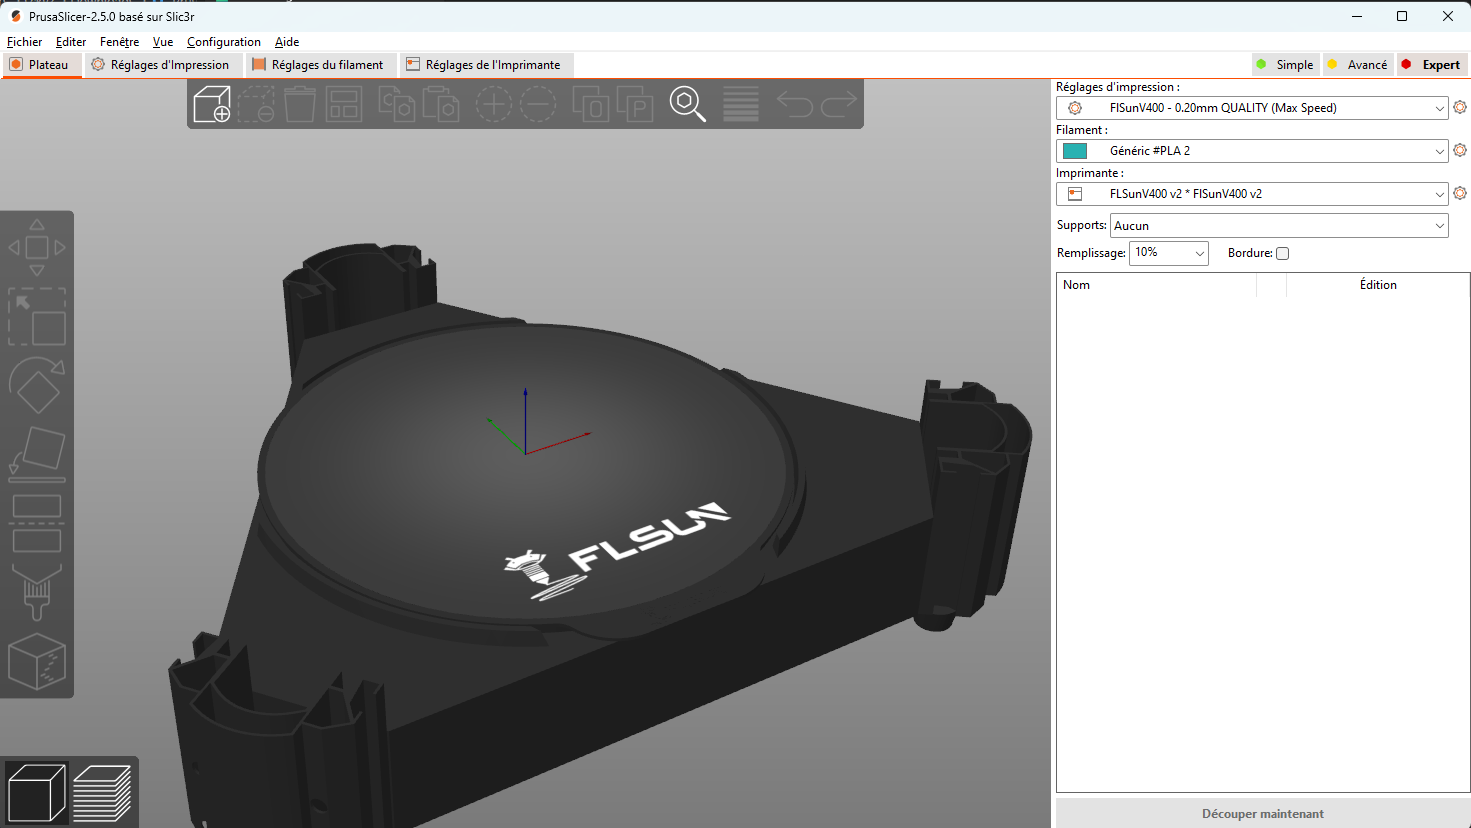Select the Scale tool in left toolbar
1471x828 pixels.
[37, 316]
